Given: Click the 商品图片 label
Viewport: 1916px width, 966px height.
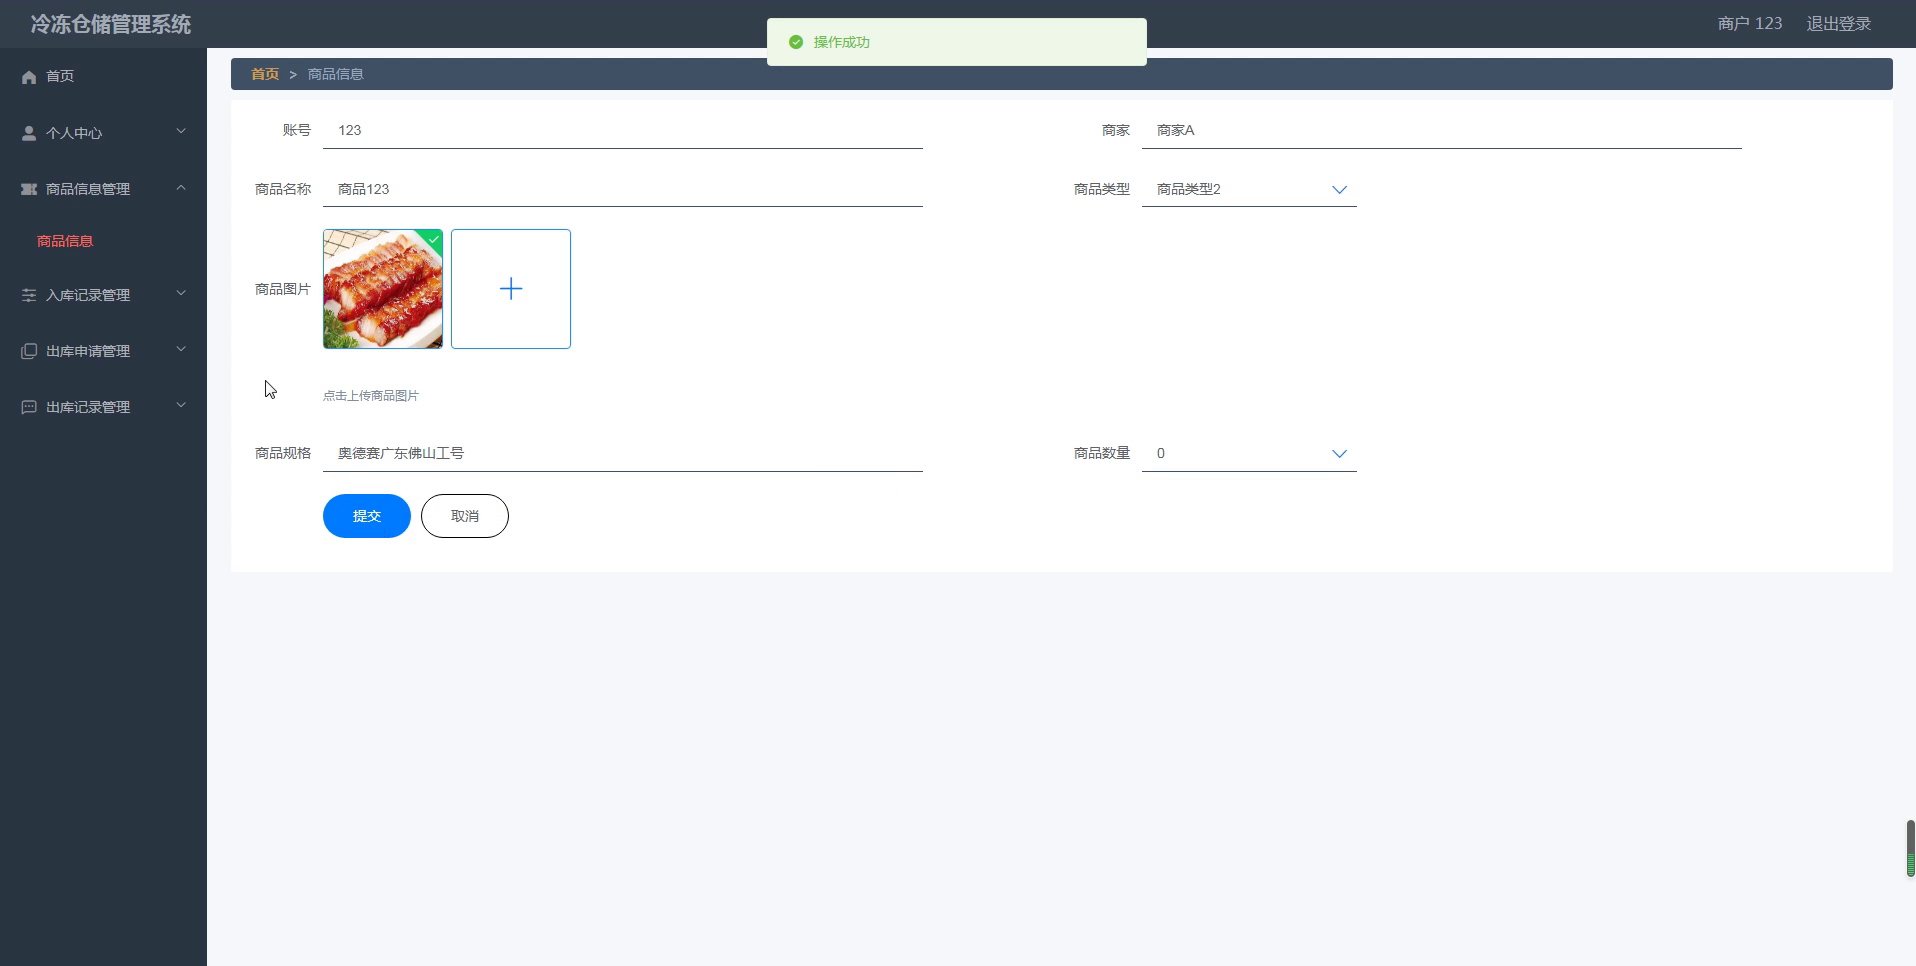Looking at the screenshot, I should 283,289.
